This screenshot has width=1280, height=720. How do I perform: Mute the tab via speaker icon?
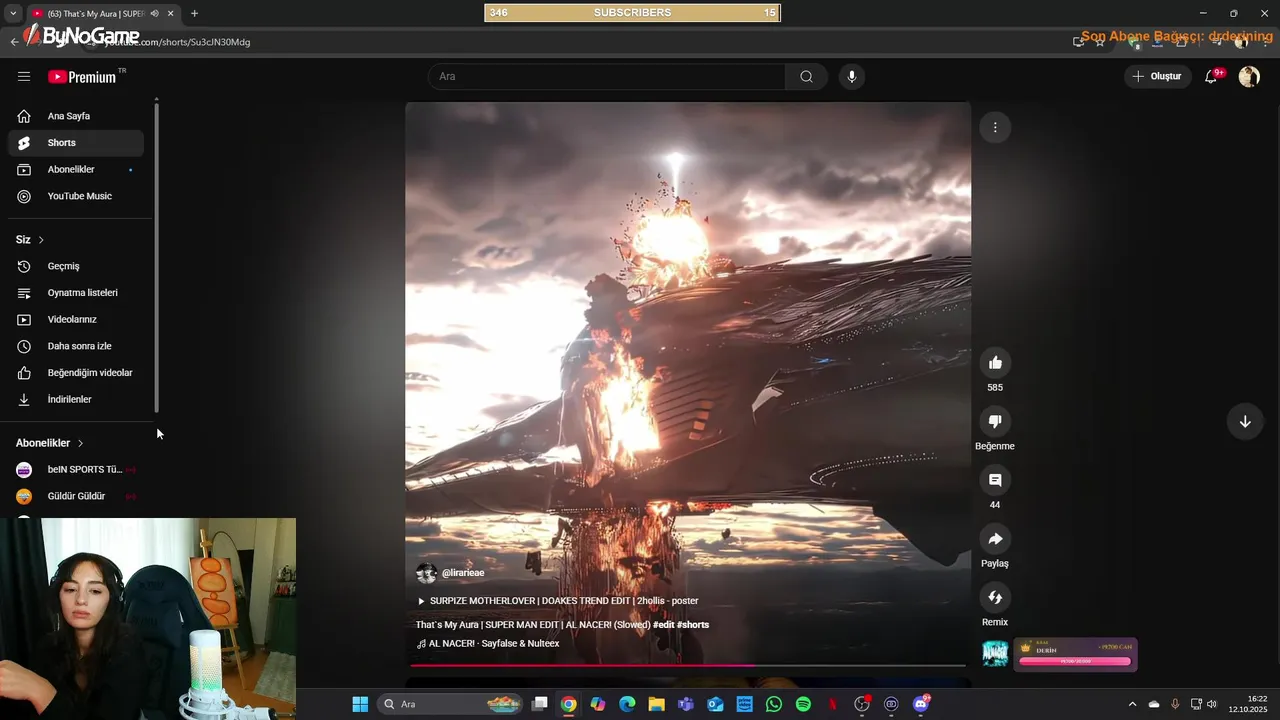point(154,14)
